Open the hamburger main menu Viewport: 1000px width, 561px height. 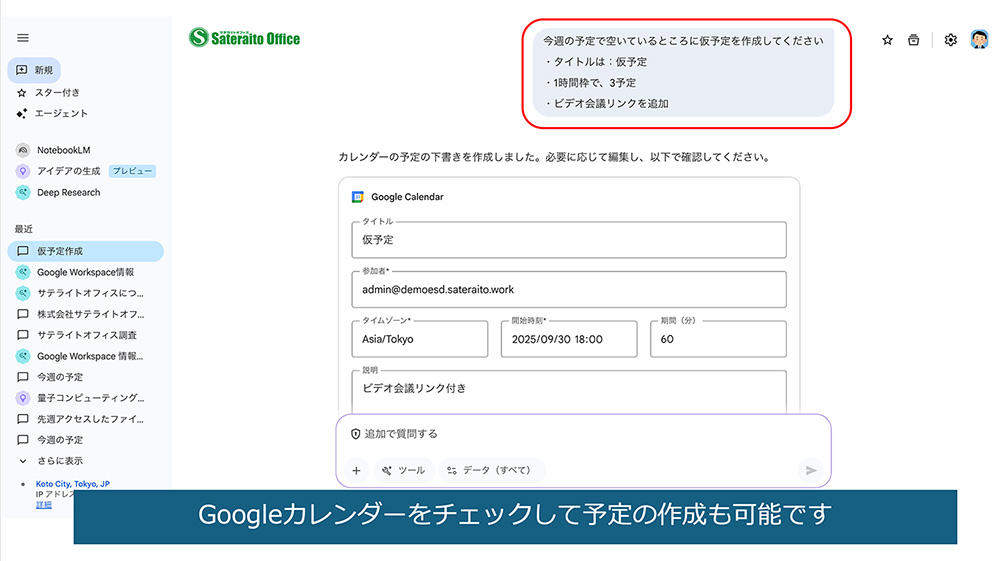(x=23, y=38)
